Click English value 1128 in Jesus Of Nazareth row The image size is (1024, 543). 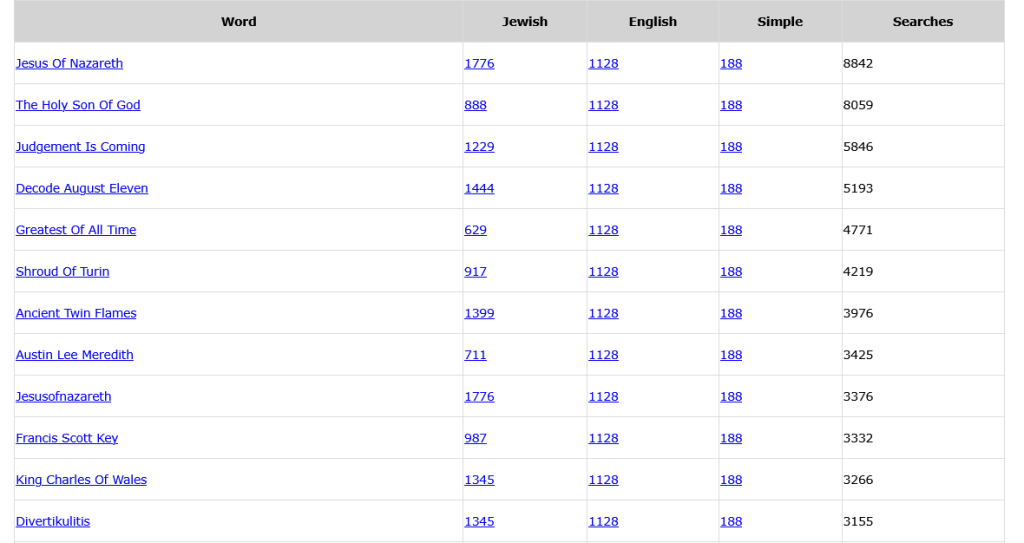click(603, 63)
